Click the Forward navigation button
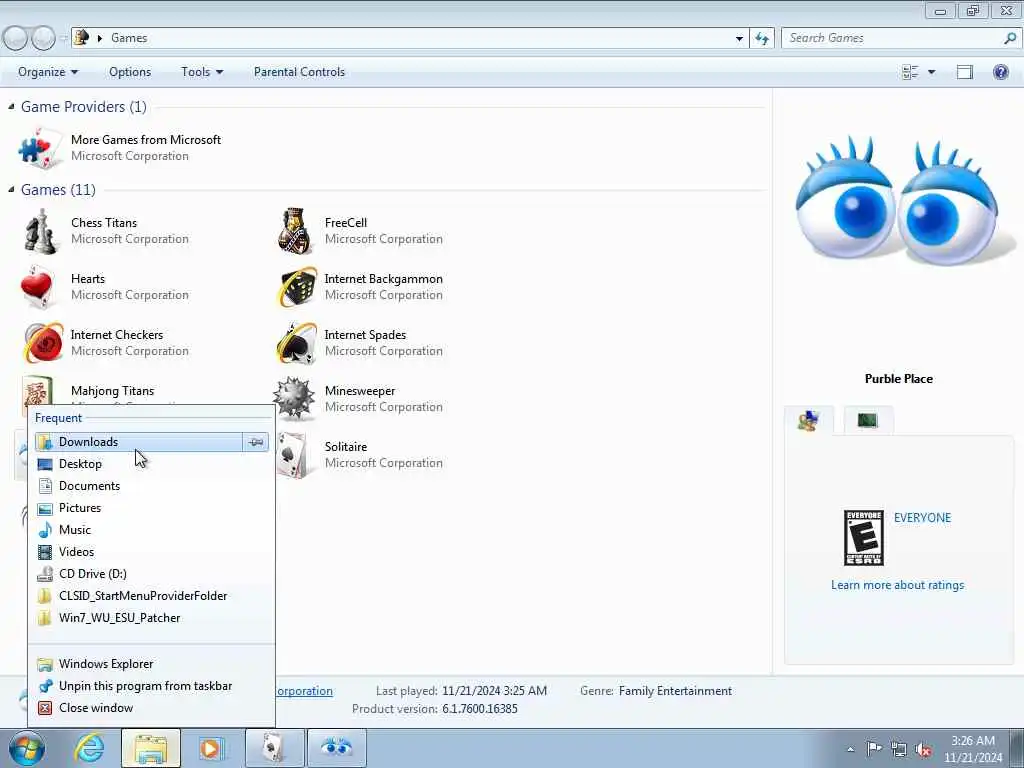Image resolution: width=1024 pixels, height=768 pixels. coord(44,39)
